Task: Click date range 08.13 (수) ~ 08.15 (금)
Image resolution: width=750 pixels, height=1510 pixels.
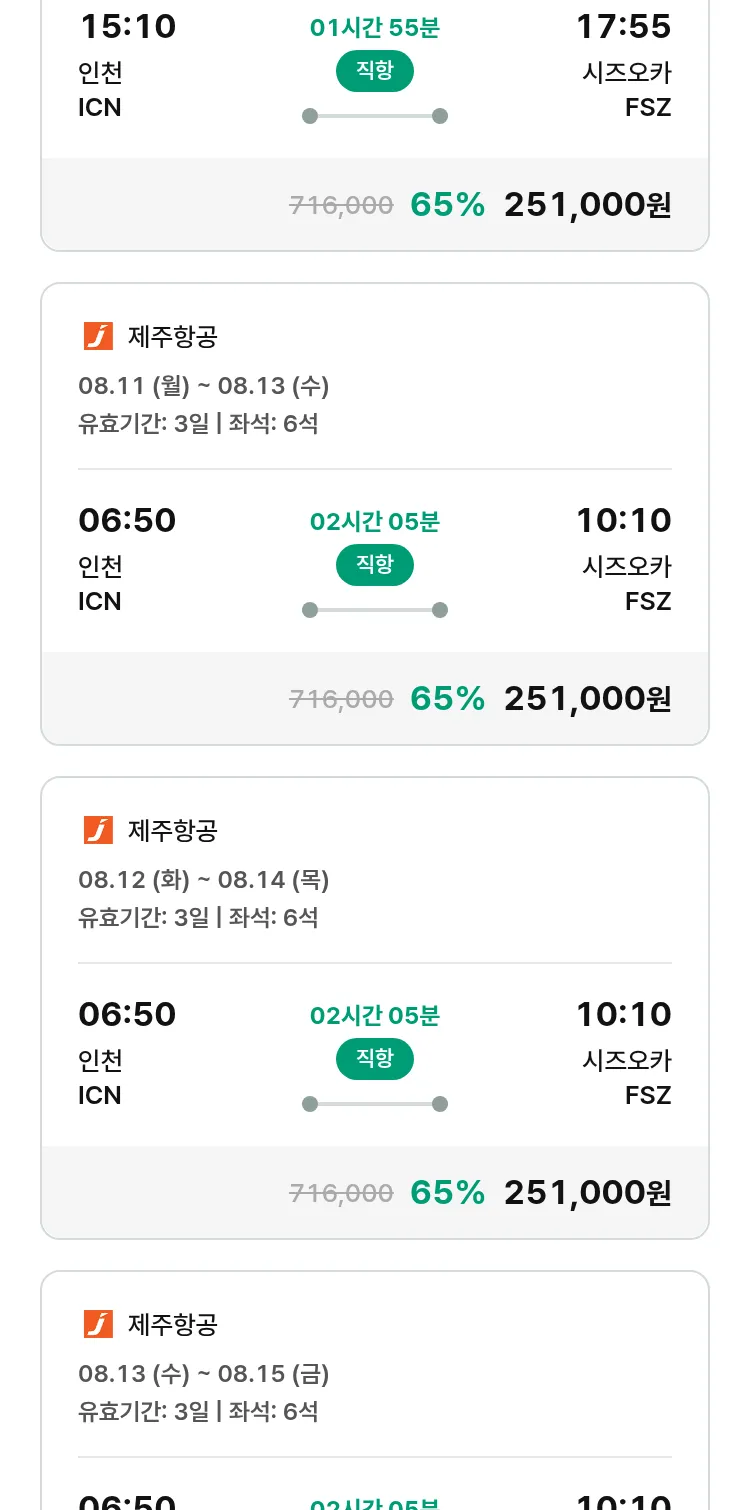Action: click(203, 1373)
